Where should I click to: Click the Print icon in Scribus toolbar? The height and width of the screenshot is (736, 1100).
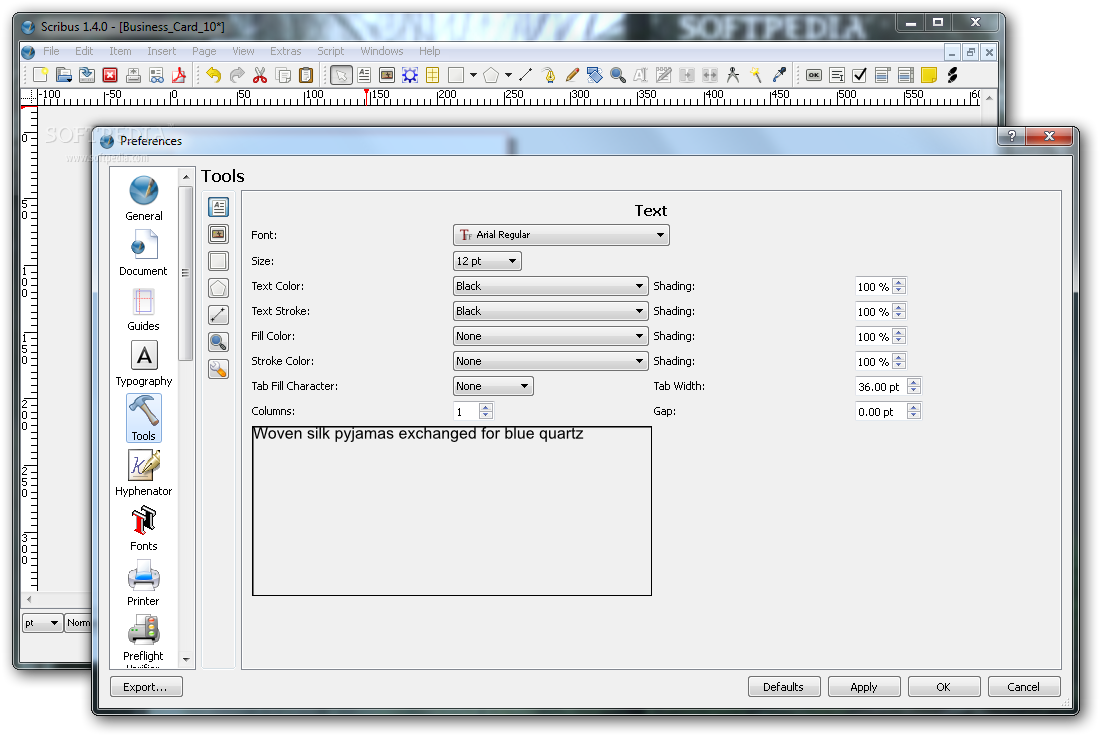[133, 75]
